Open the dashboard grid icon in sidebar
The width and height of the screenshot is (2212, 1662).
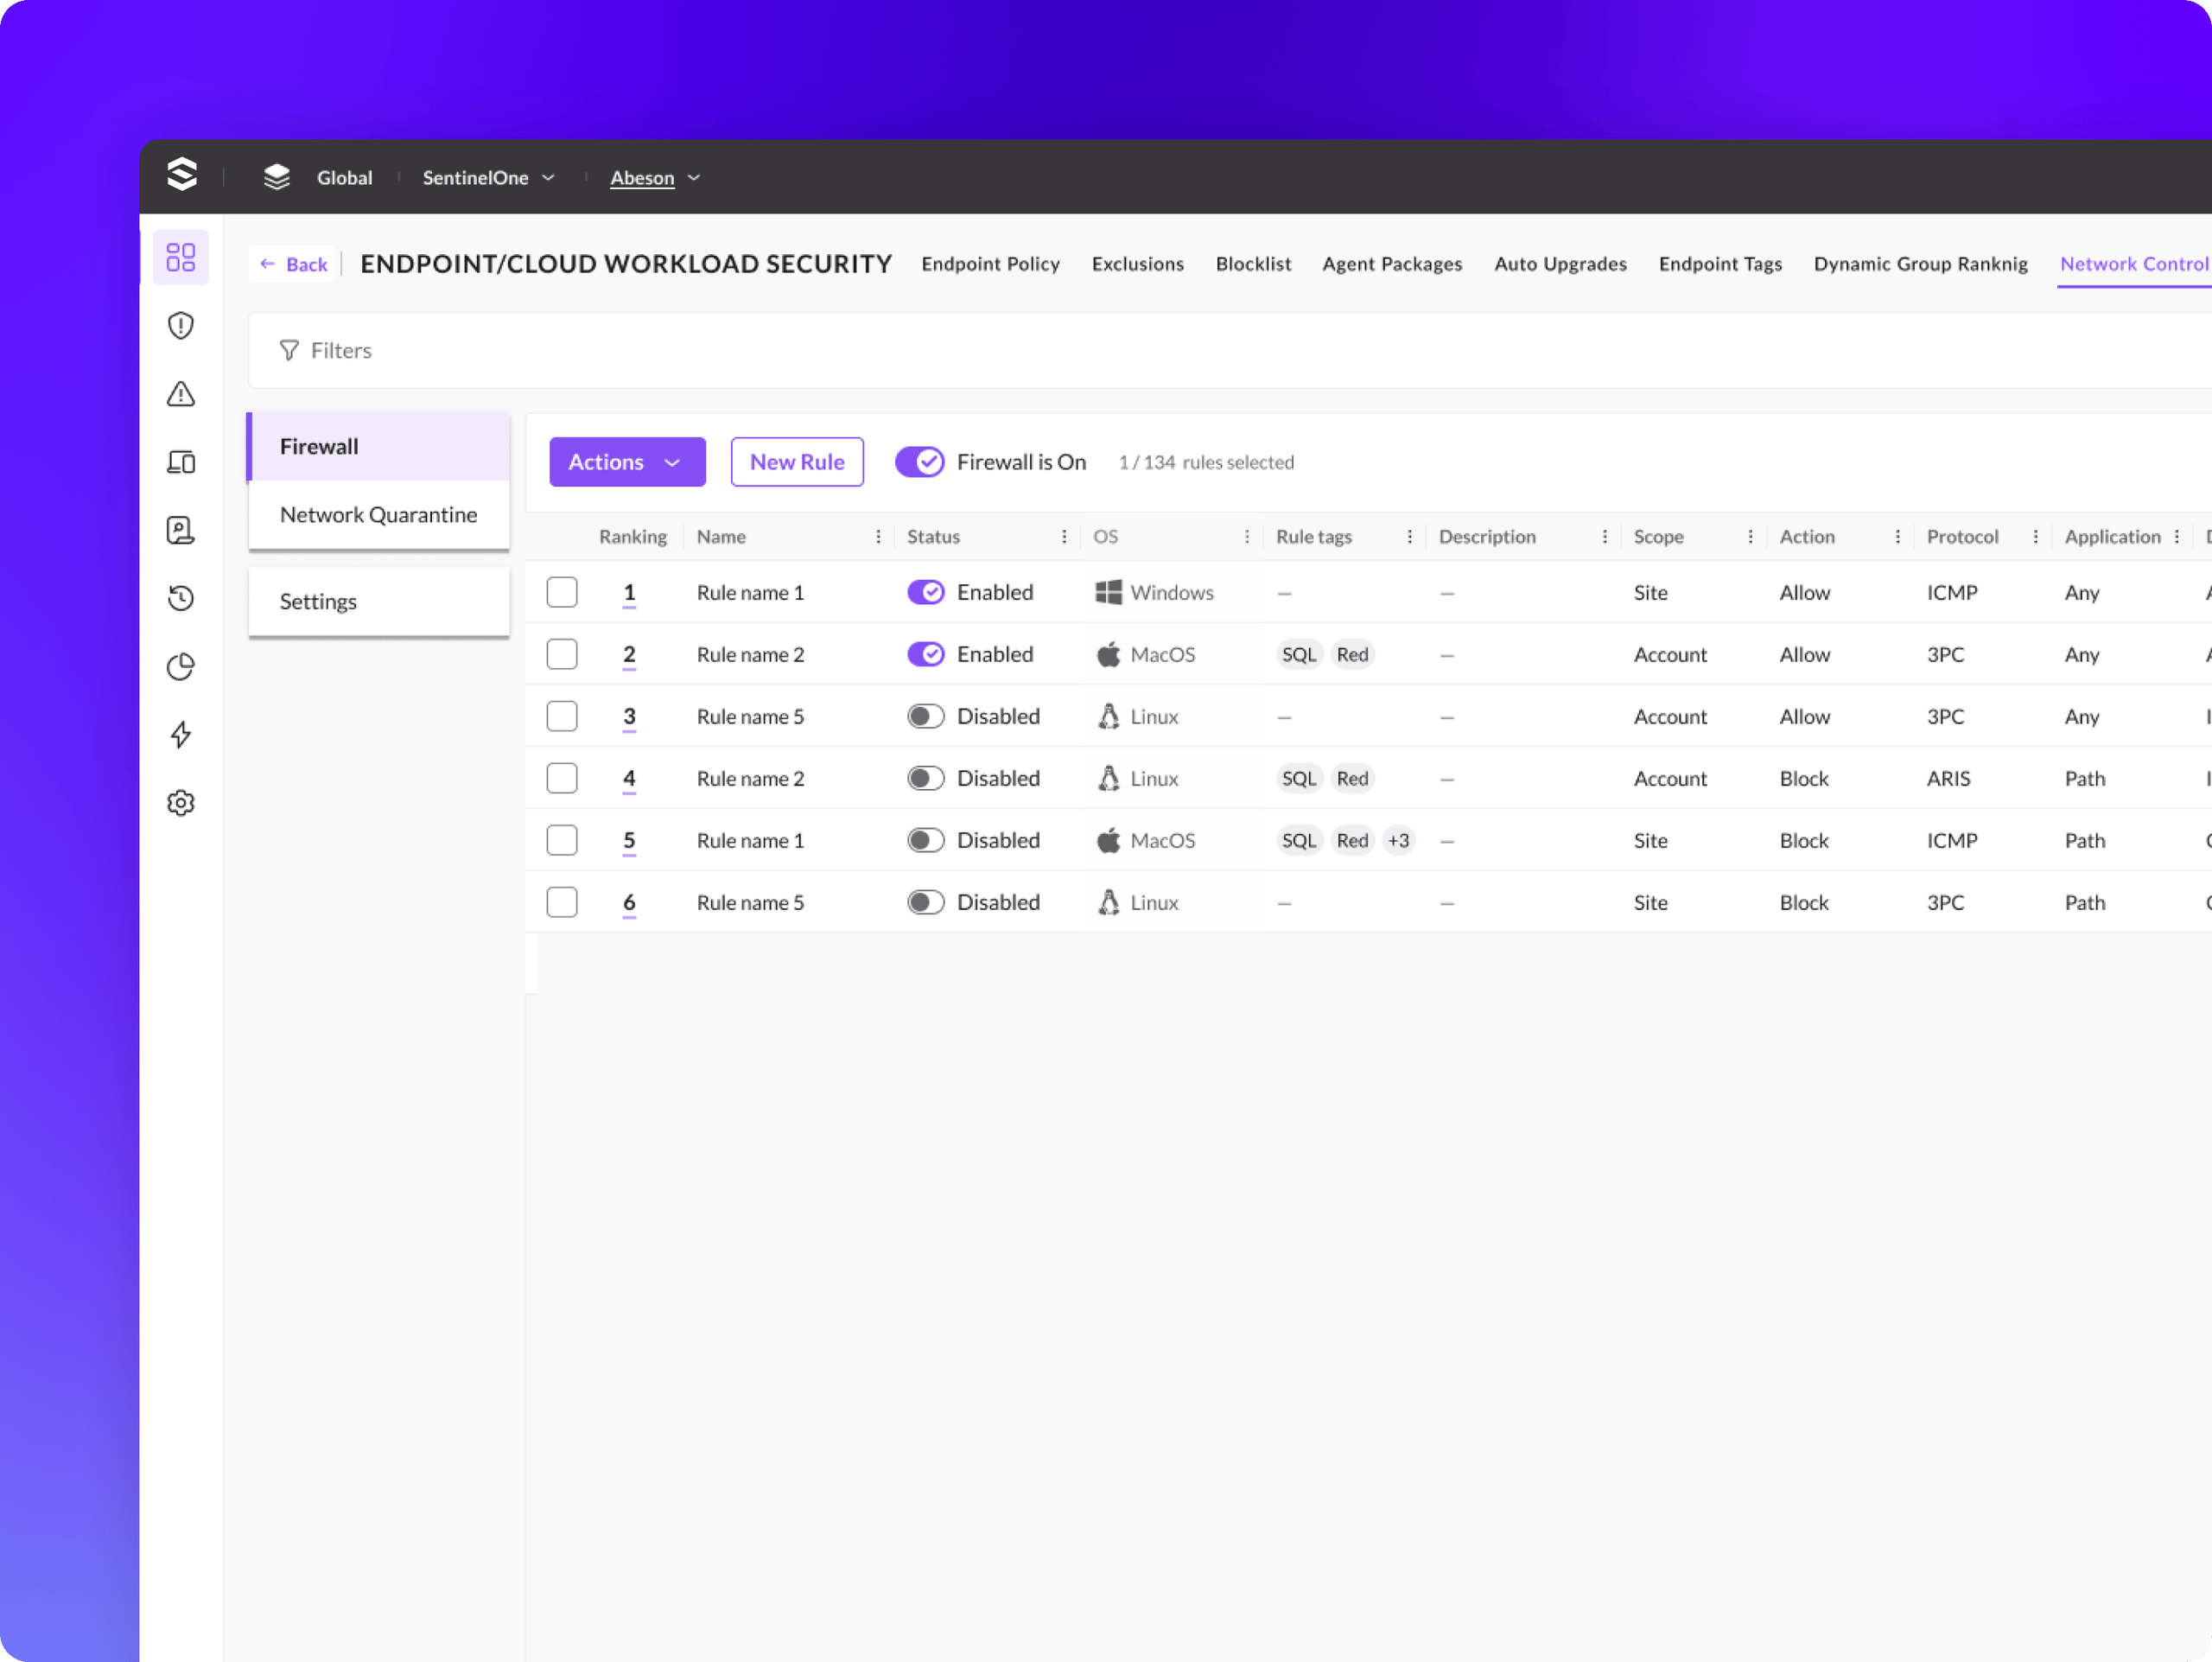point(181,257)
